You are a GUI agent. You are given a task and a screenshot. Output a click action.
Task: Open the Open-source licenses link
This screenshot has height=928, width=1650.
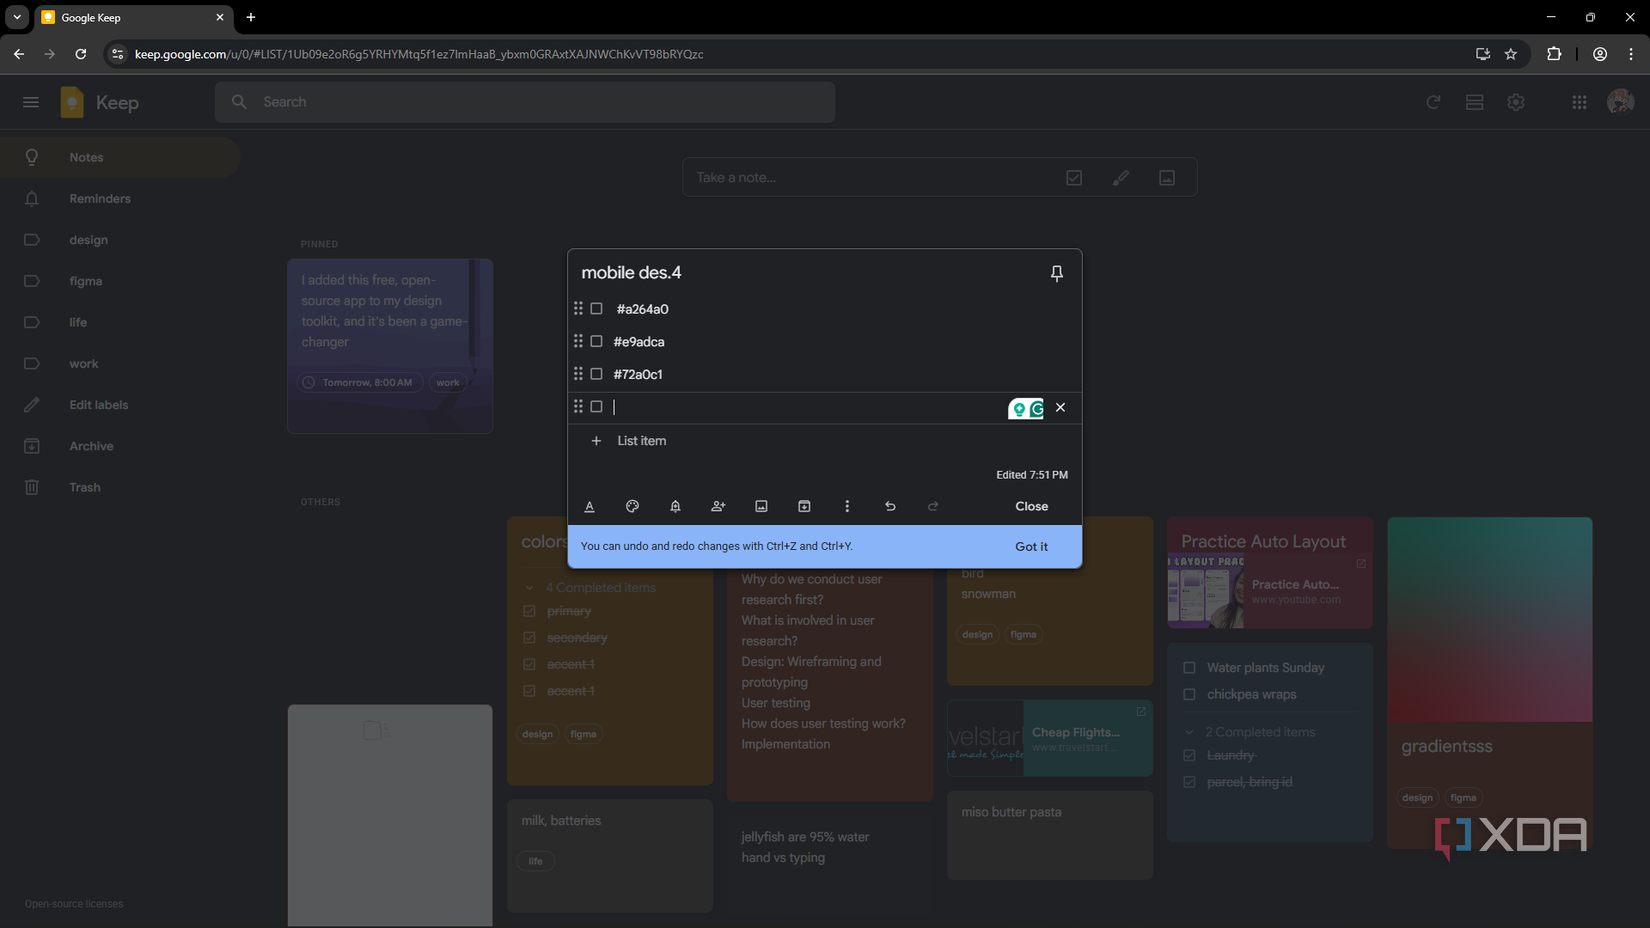tap(74, 904)
